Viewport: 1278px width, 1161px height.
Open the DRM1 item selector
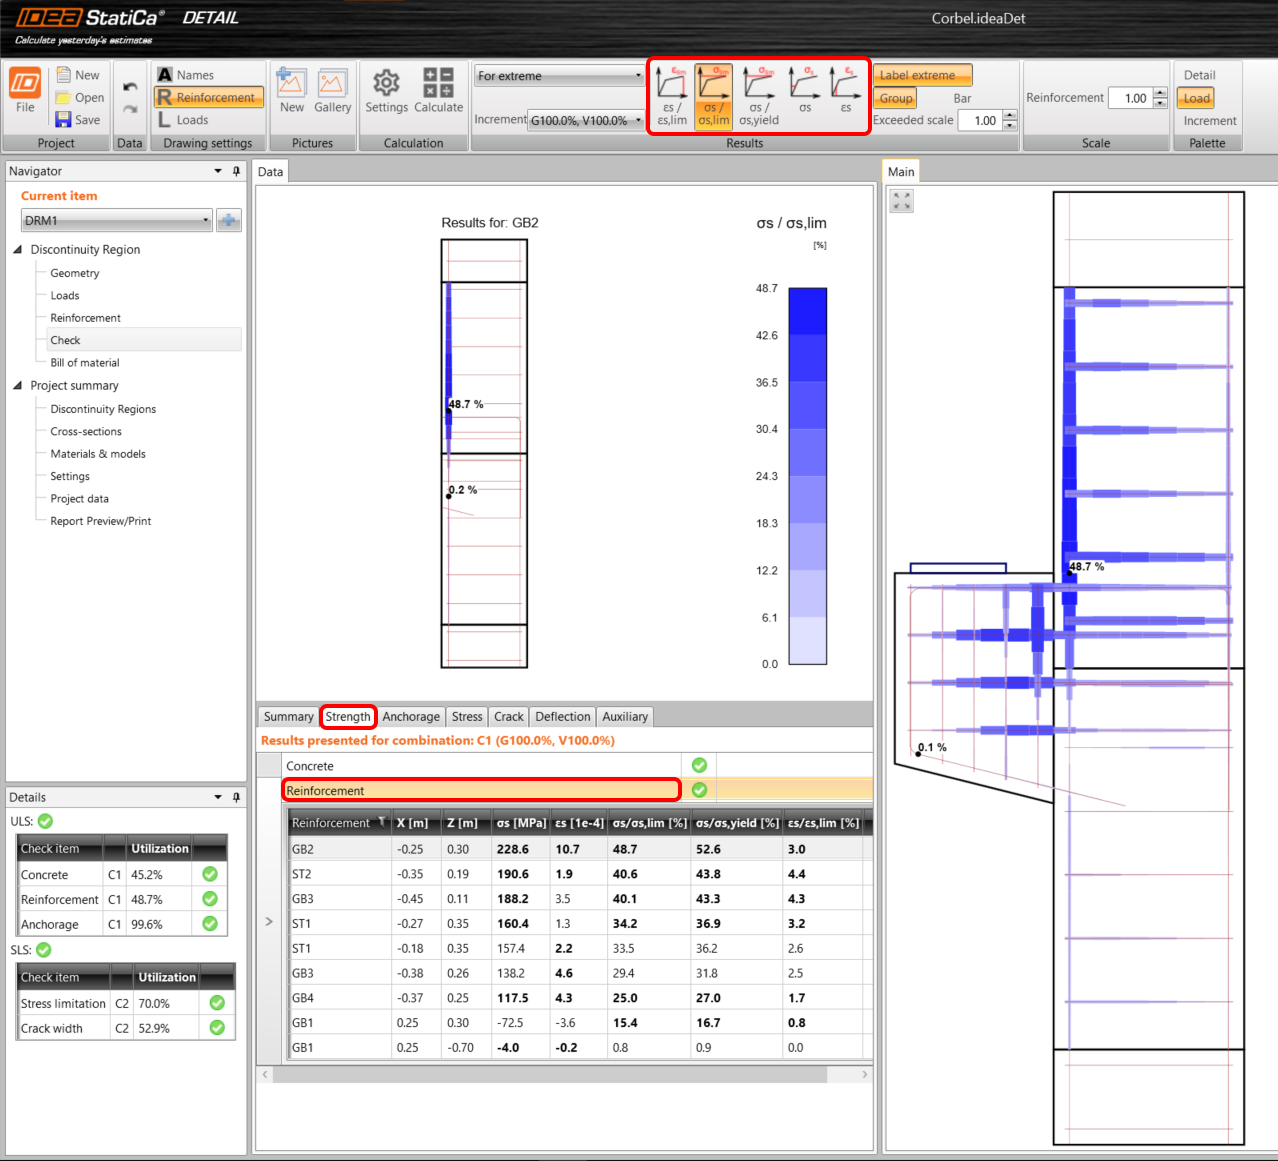click(x=204, y=220)
